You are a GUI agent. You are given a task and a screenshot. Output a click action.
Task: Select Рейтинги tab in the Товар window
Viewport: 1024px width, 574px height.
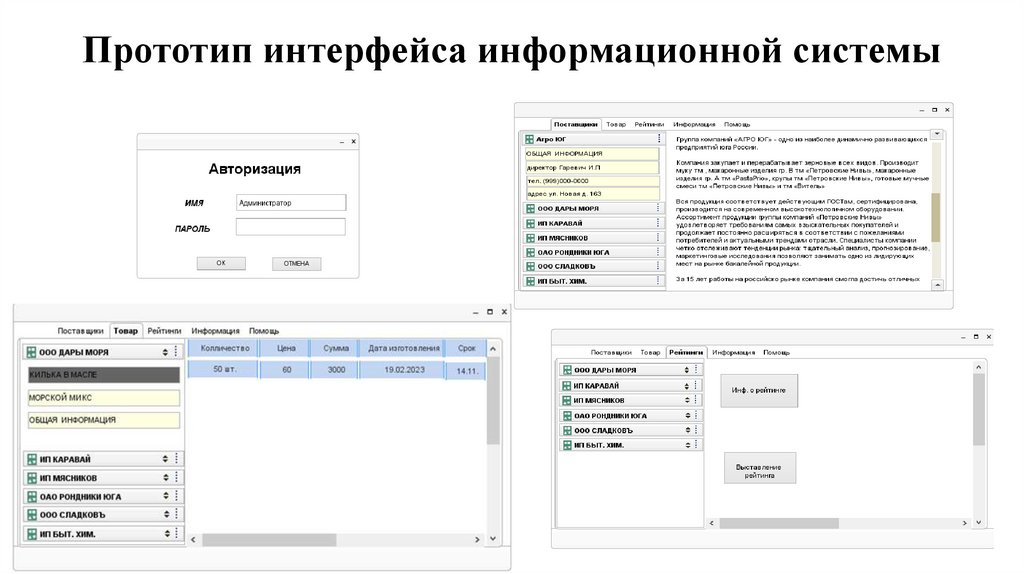pos(165,331)
